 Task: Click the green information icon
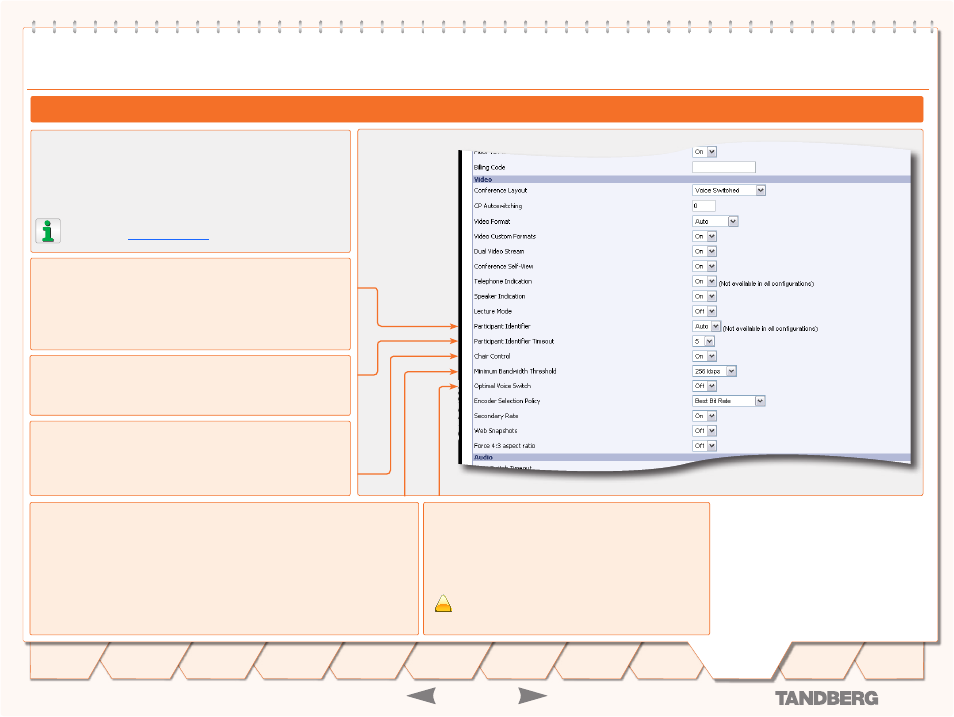tap(48, 231)
